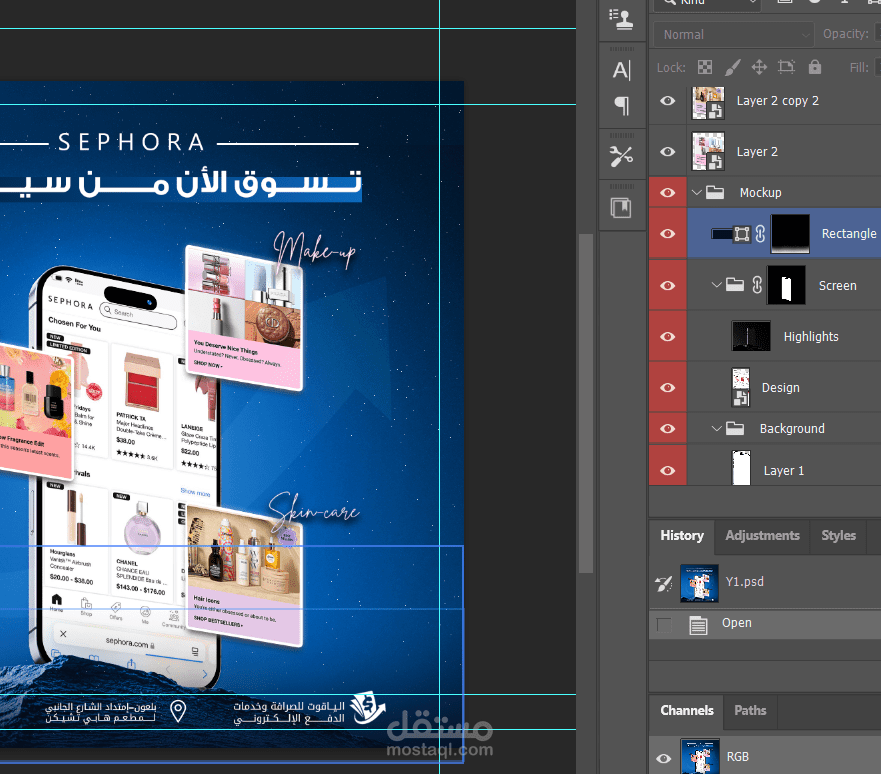Click the "Rectangle" layer name

[849, 234]
